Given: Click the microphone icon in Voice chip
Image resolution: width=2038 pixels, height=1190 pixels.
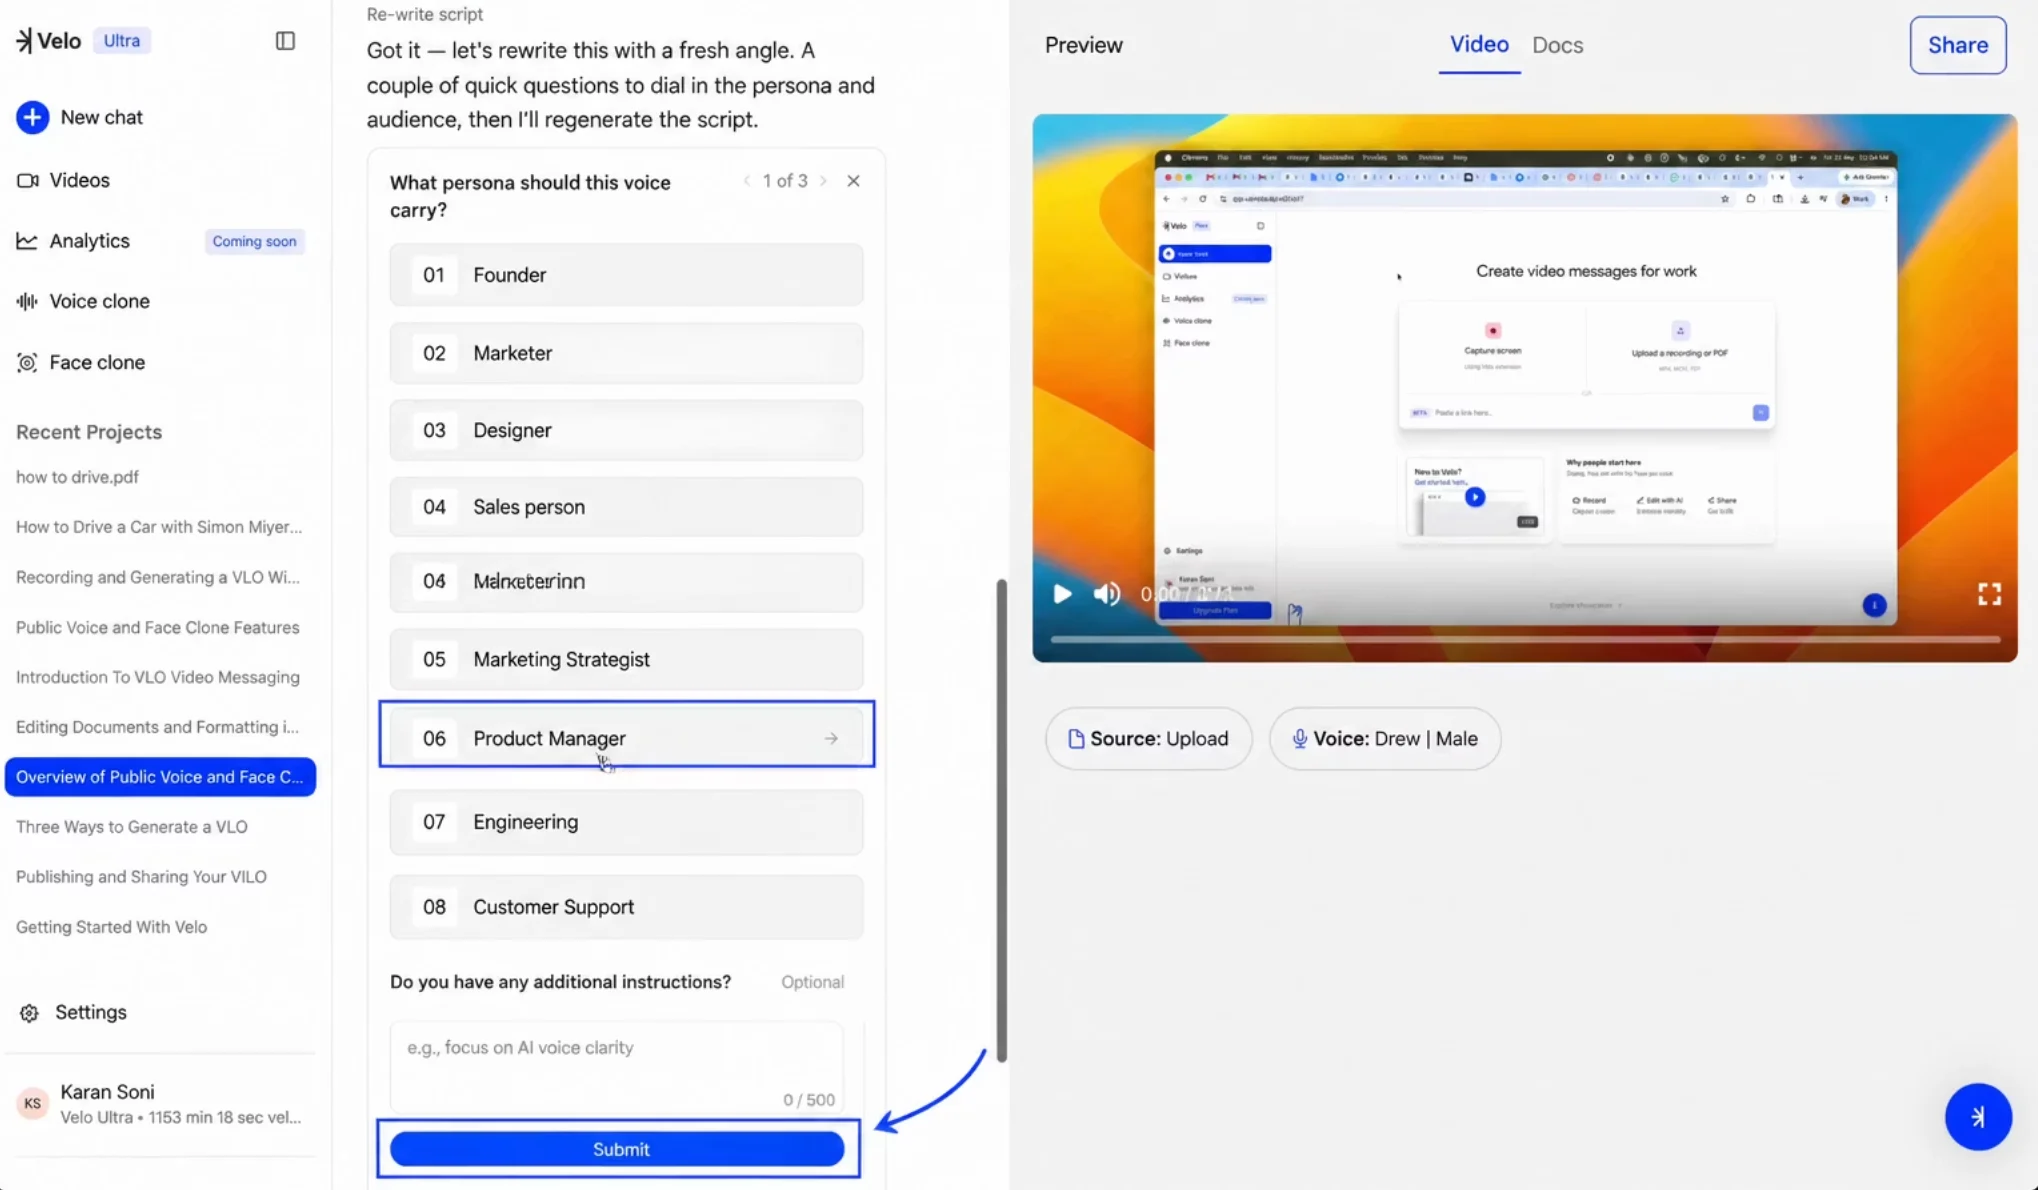Looking at the screenshot, I should (x=1299, y=739).
